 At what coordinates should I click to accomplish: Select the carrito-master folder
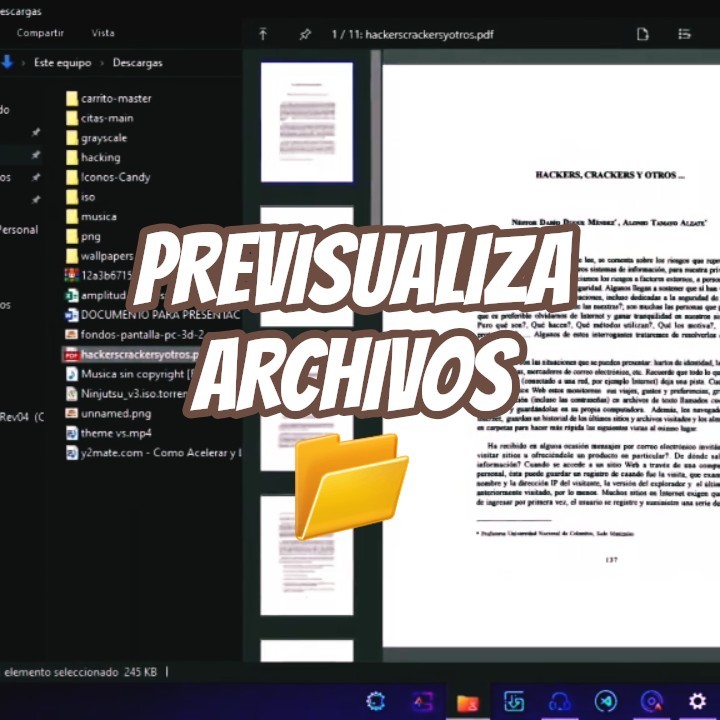108,98
